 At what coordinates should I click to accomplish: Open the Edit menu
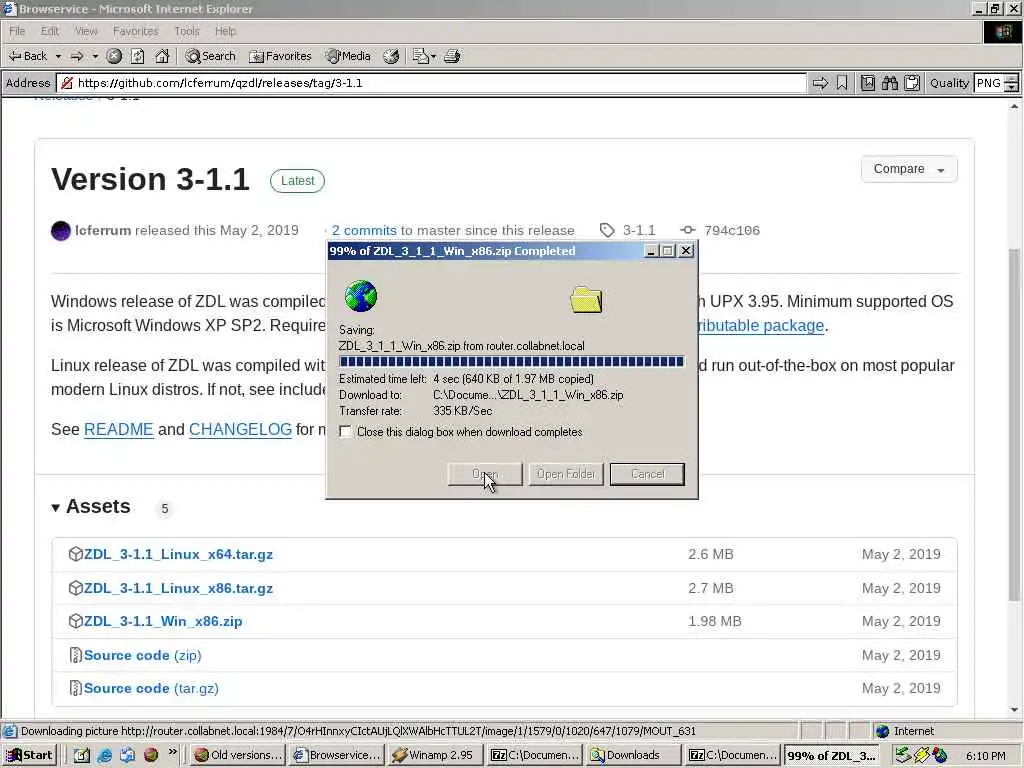[50, 31]
